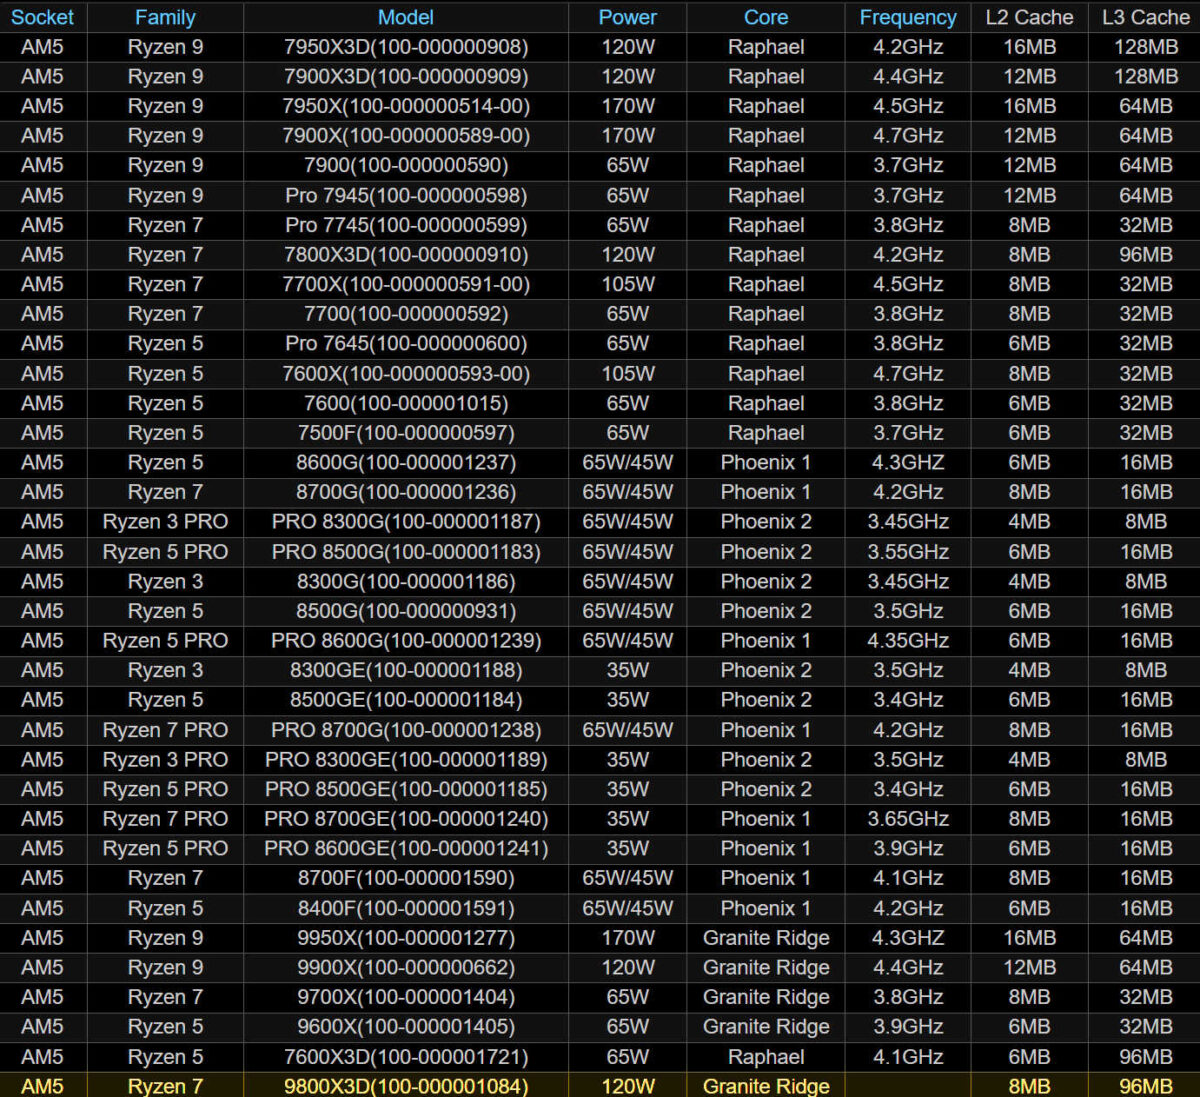Select the 7950X3D model cell

(405, 47)
